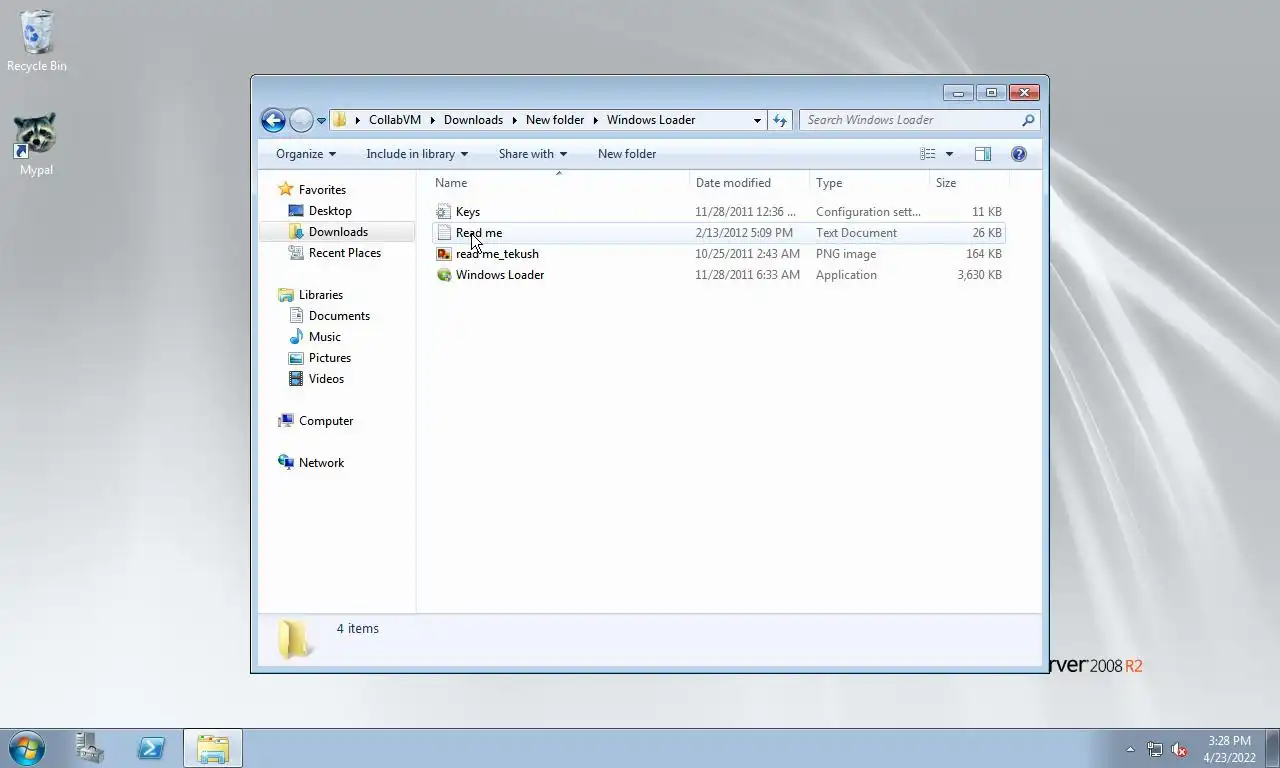Image resolution: width=1280 pixels, height=768 pixels.
Task: Sort files by Type column
Action: [869, 183]
